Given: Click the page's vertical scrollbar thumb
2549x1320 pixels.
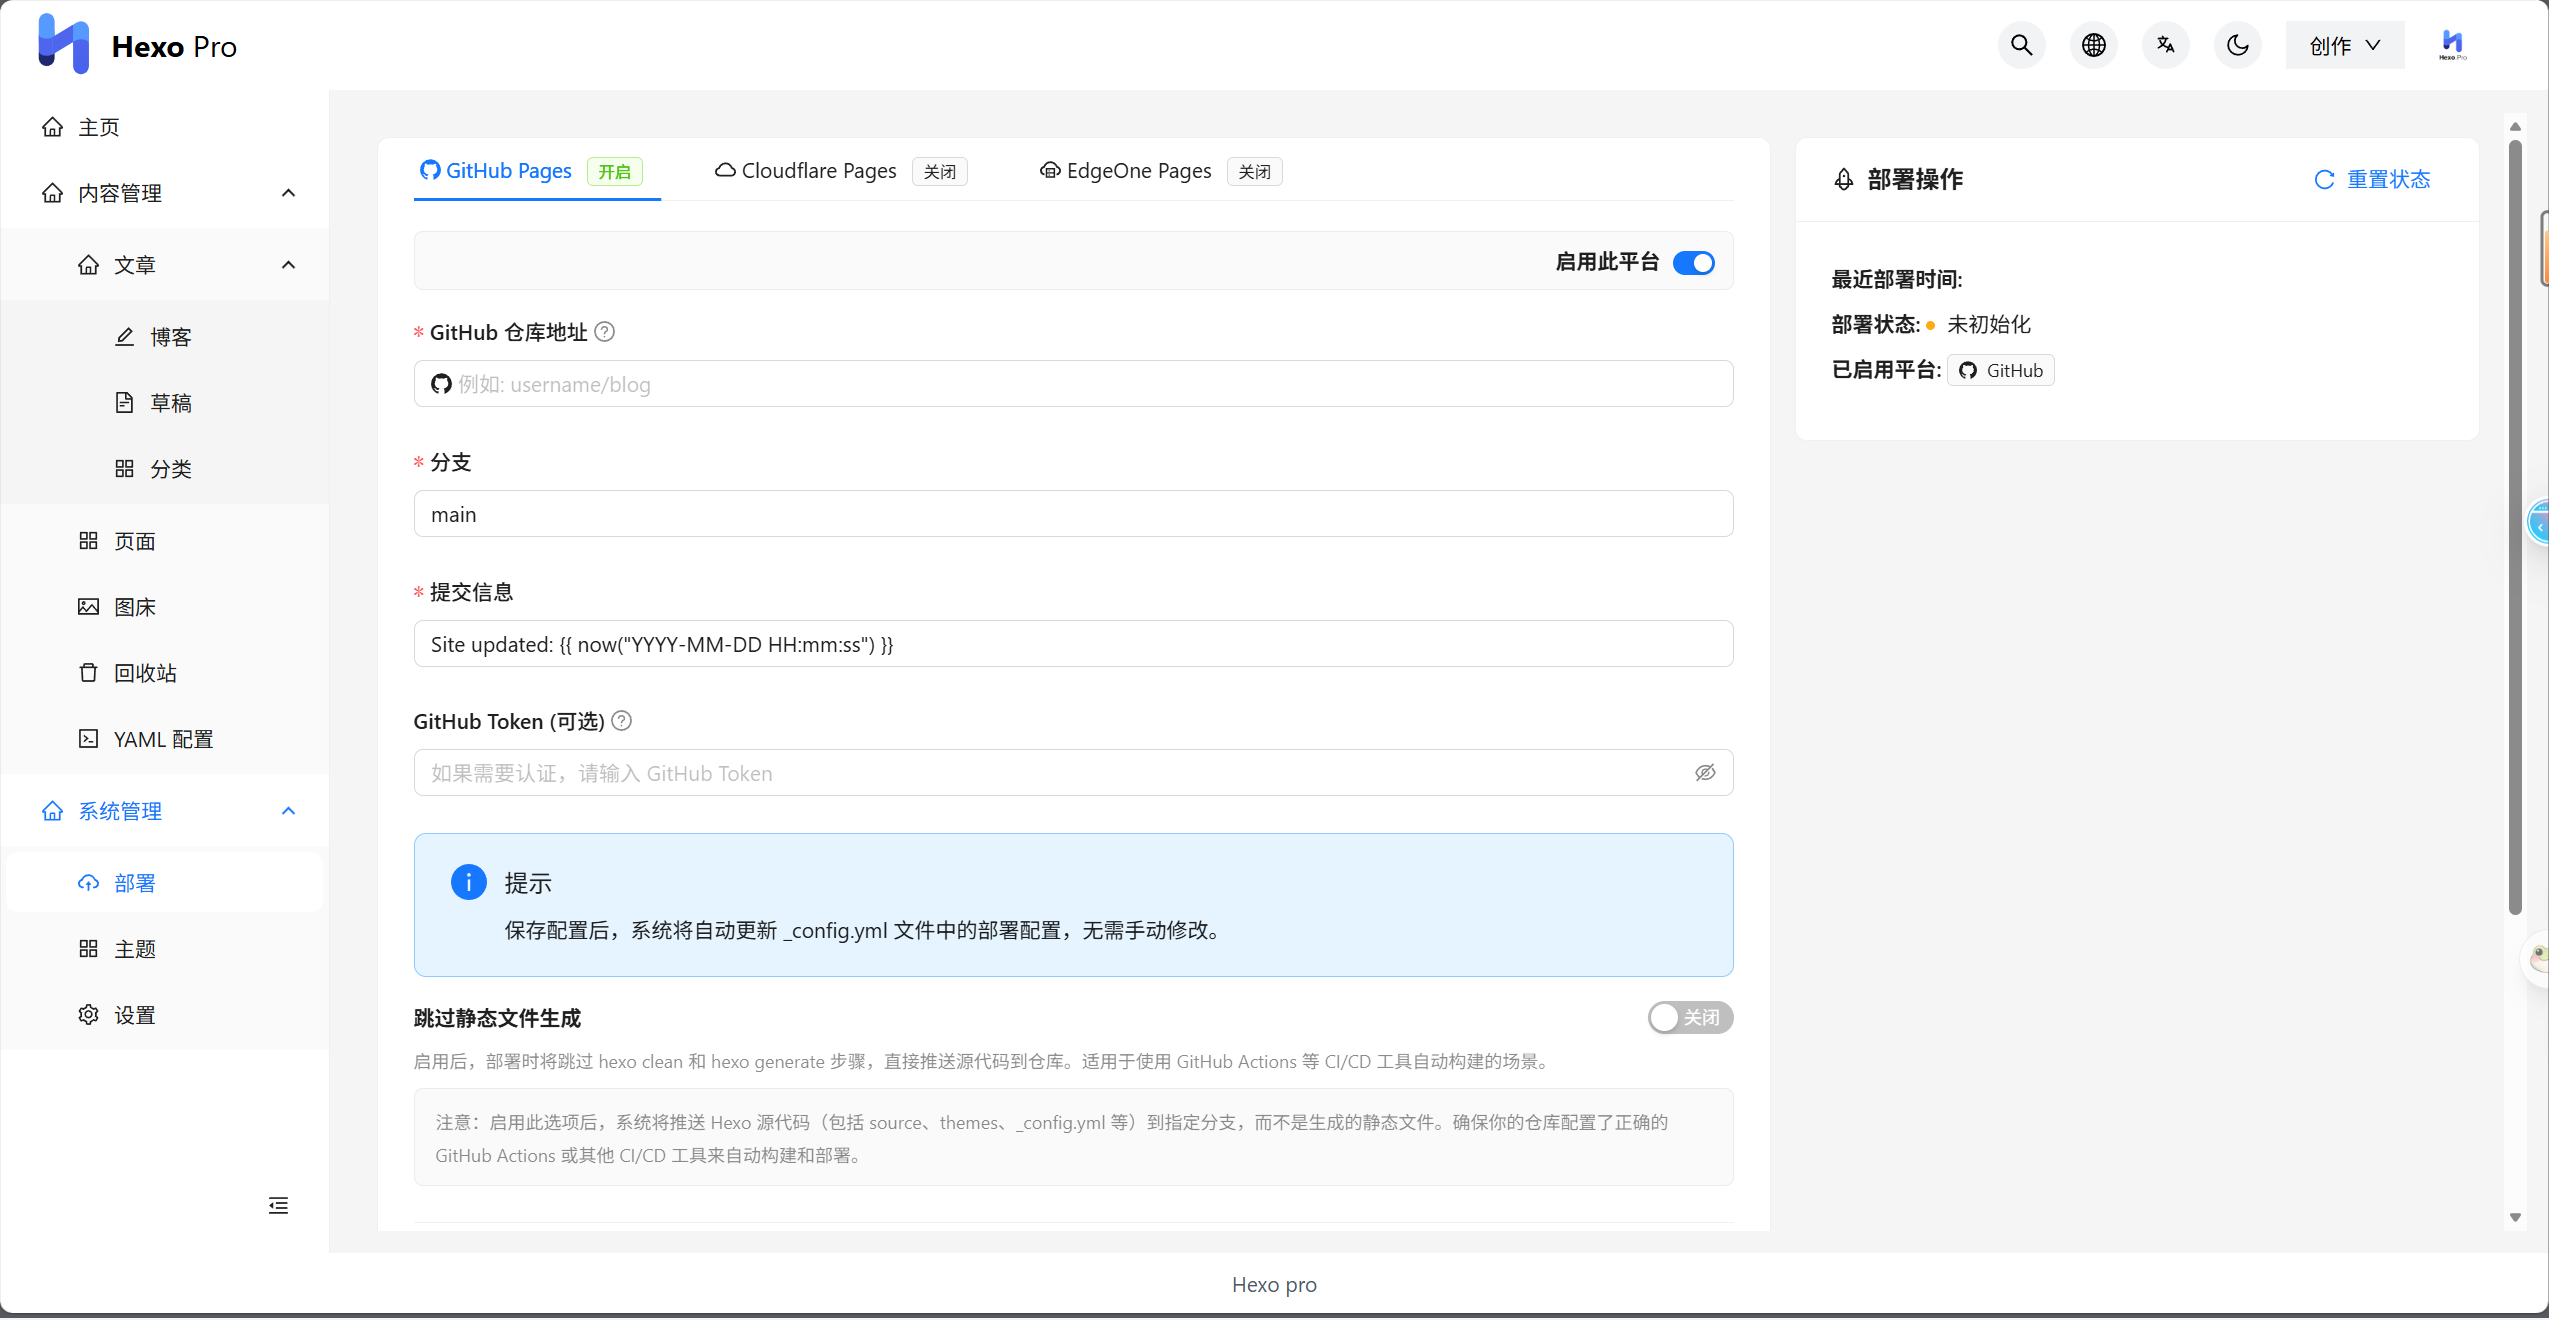Looking at the screenshot, I should 2515,527.
